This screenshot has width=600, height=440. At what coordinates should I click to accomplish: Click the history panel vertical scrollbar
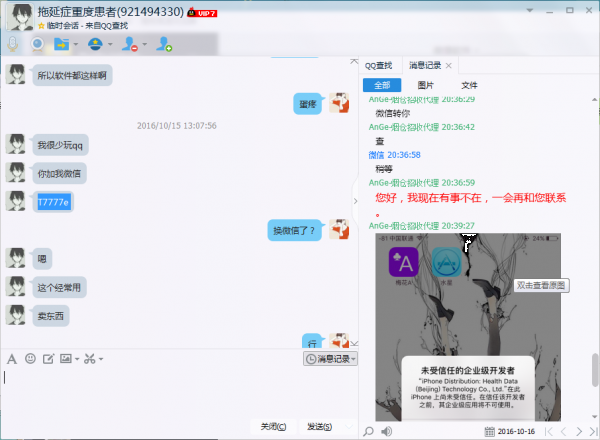pos(595,370)
